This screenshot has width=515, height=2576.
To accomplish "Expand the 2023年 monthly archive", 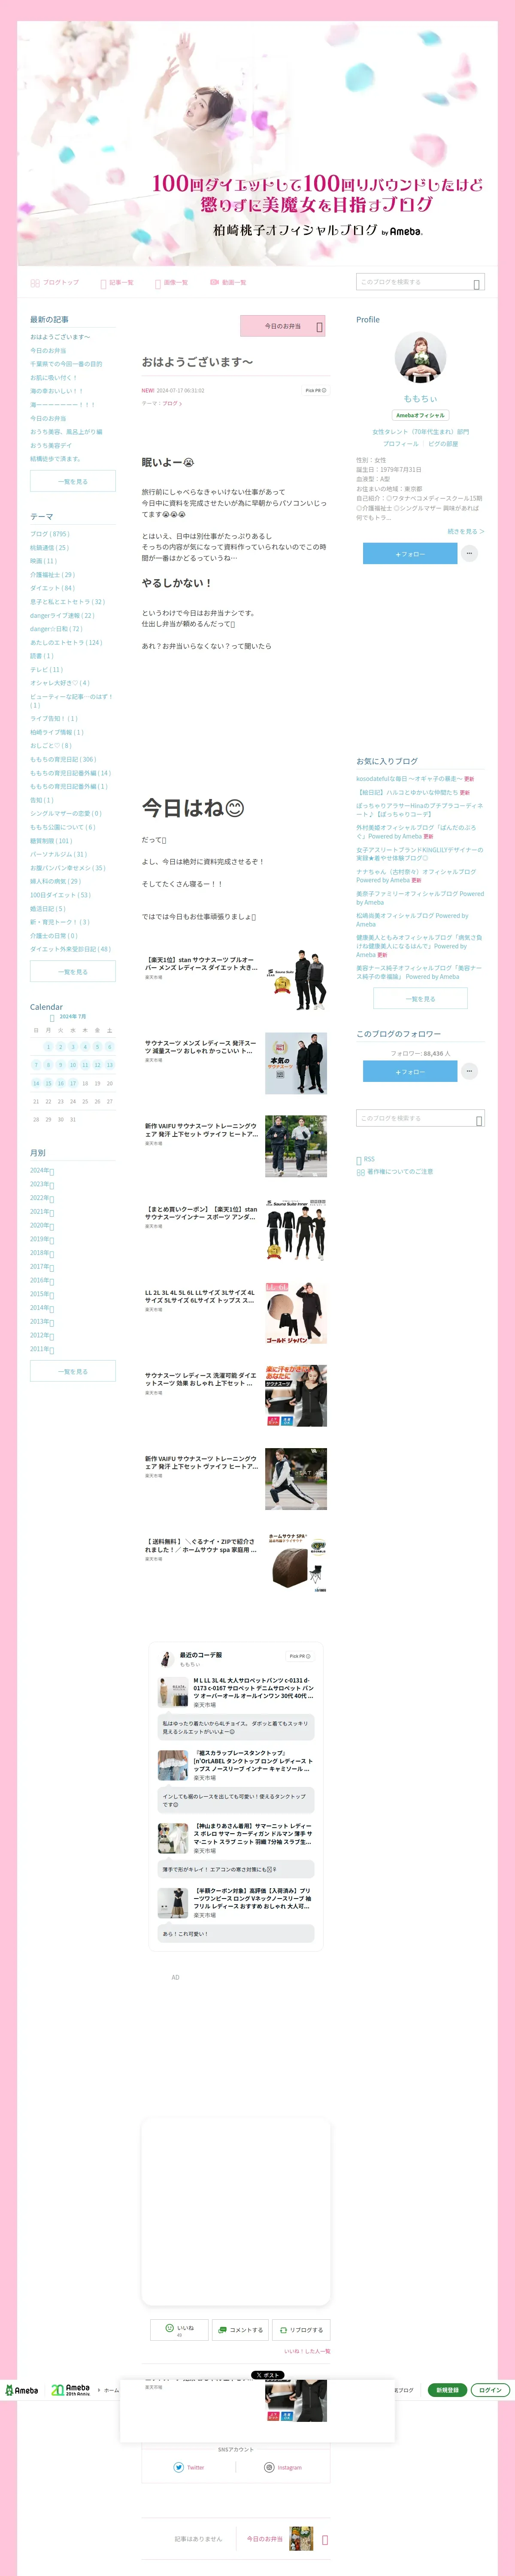I will tap(42, 1184).
